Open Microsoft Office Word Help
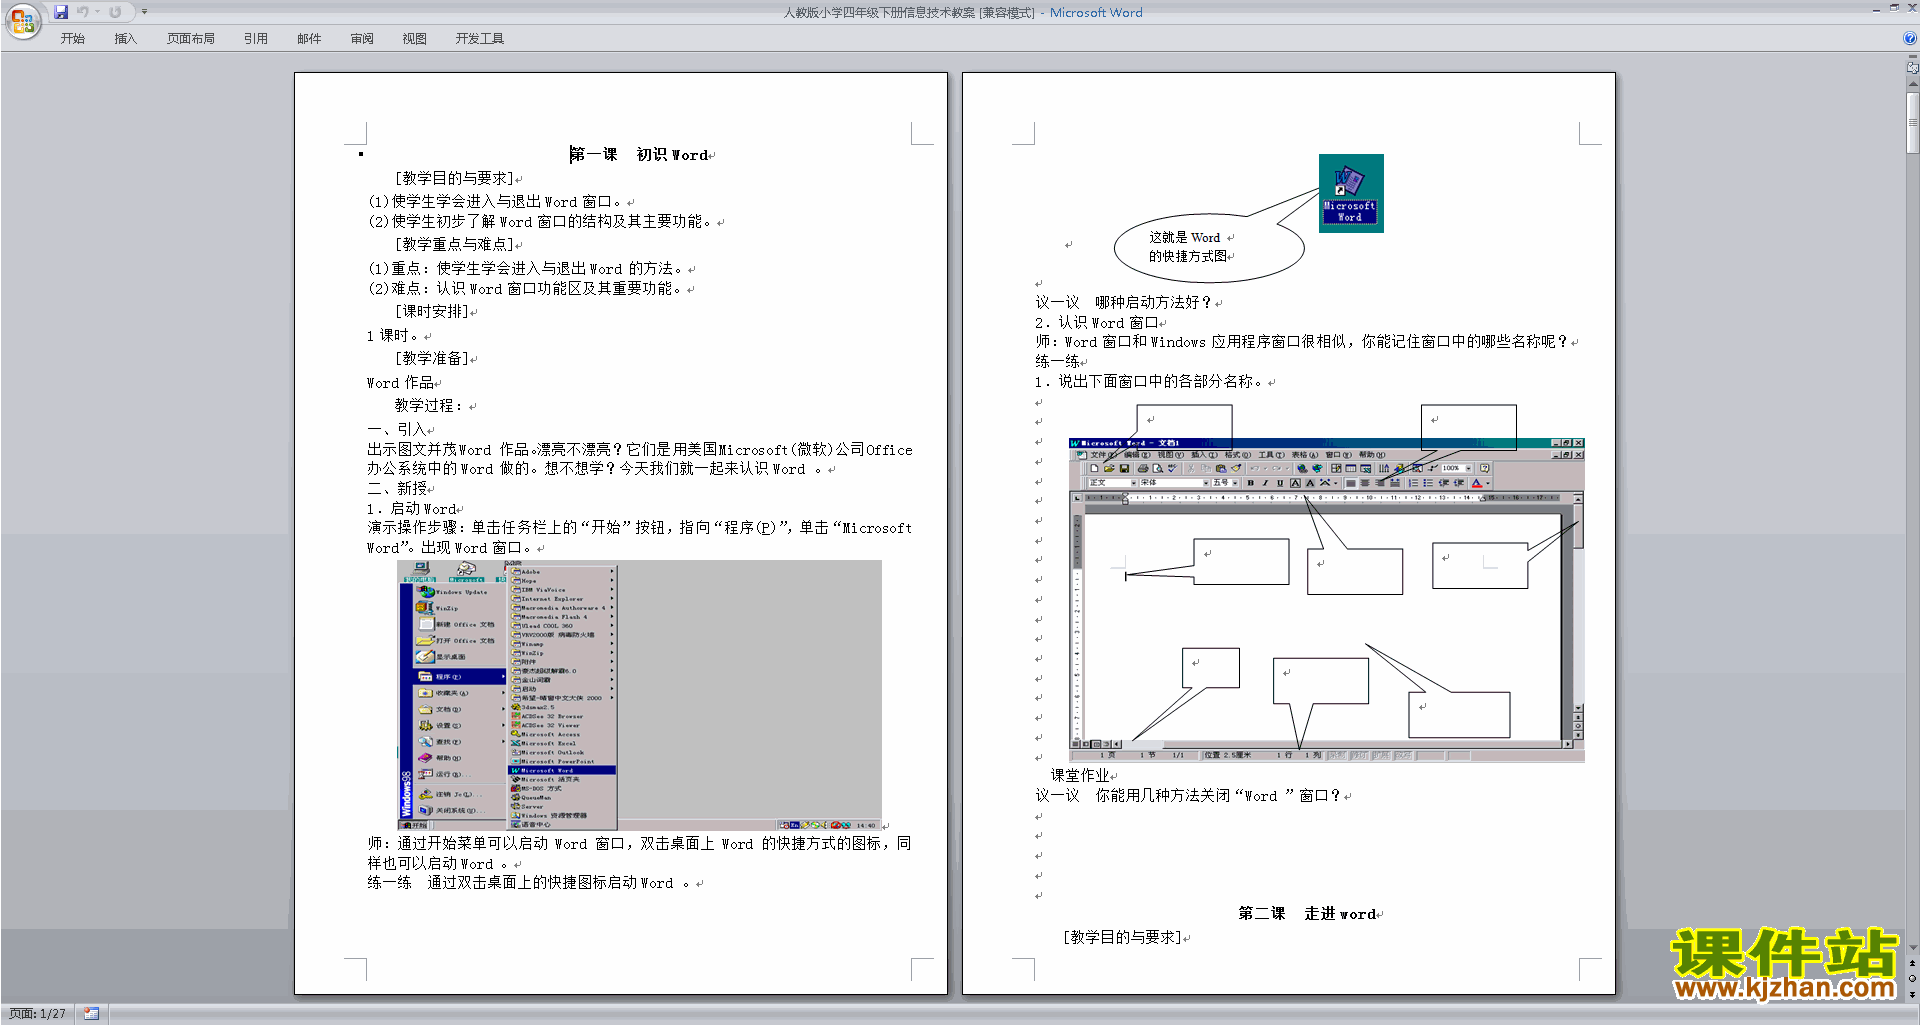The width and height of the screenshot is (1920, 1025). tap(1910, 39)
